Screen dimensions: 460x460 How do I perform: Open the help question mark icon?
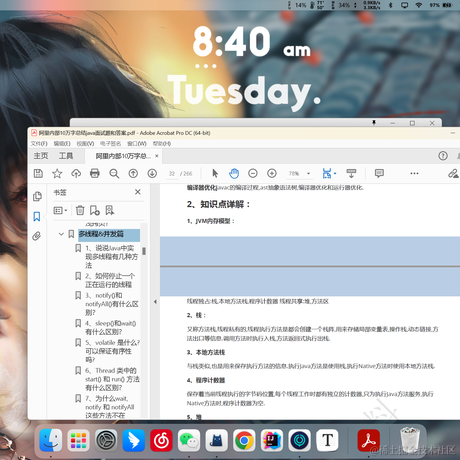click(443, 156)
